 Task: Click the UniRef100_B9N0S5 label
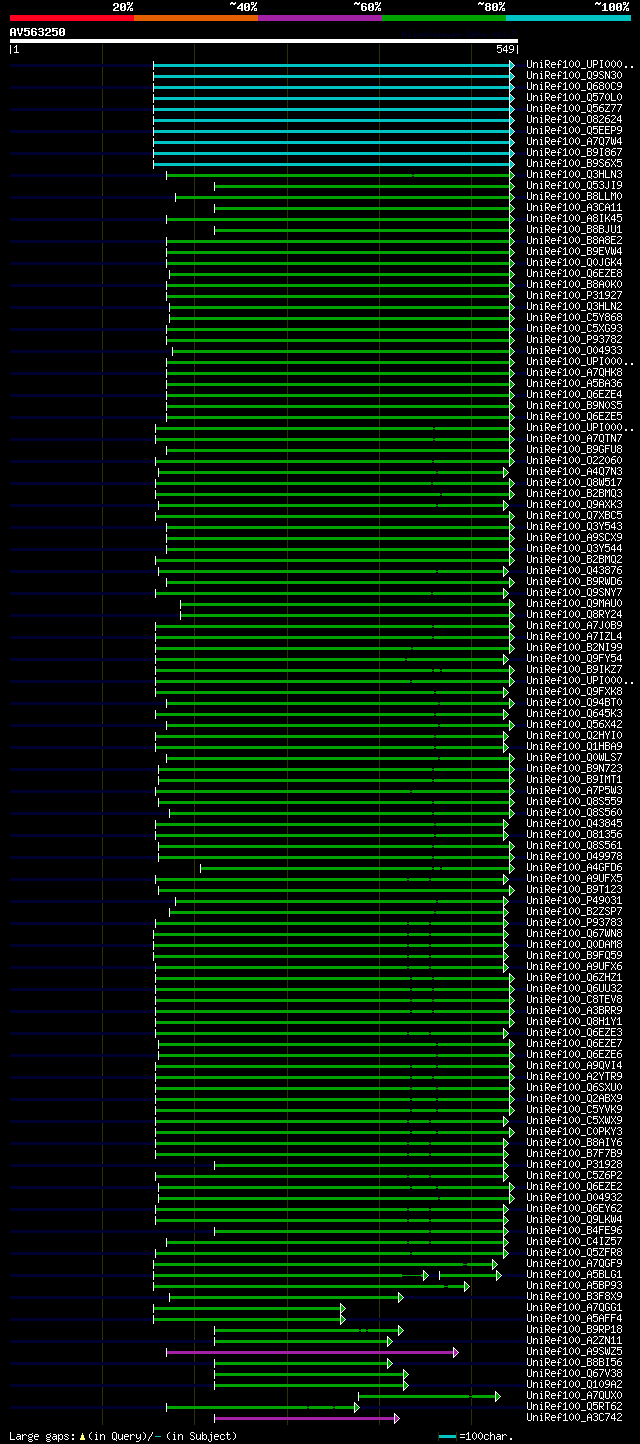(x=574, y=405)
